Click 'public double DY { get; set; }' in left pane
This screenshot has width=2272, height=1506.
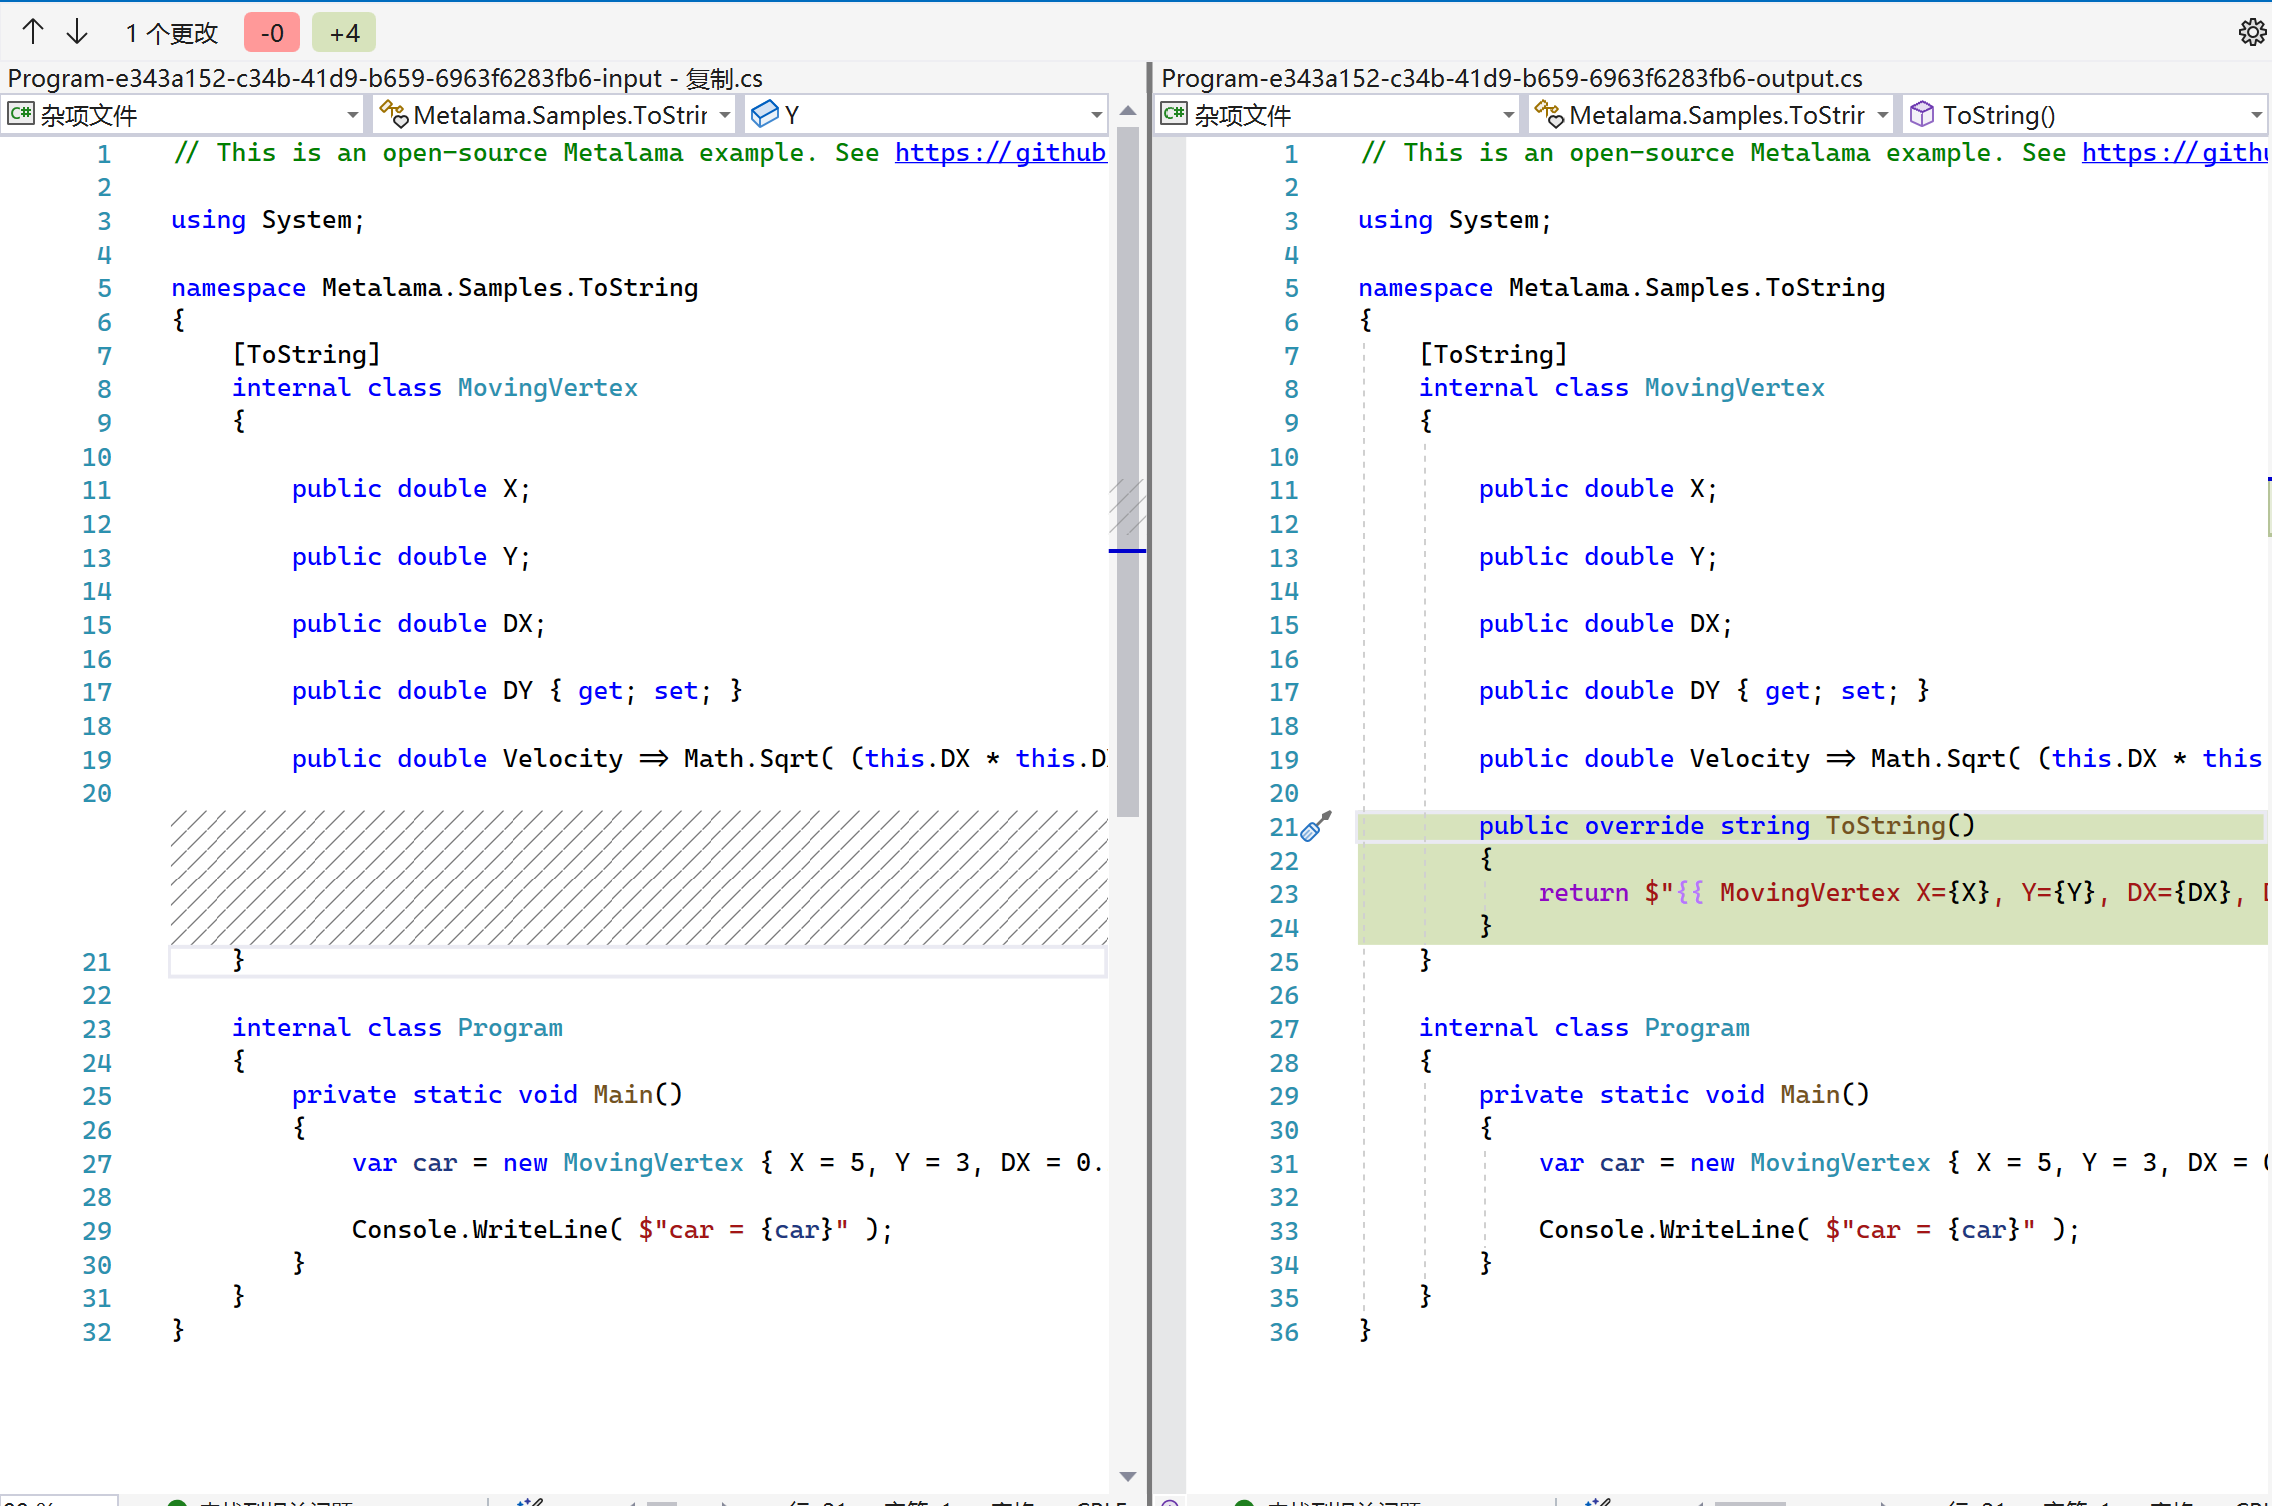517,691
